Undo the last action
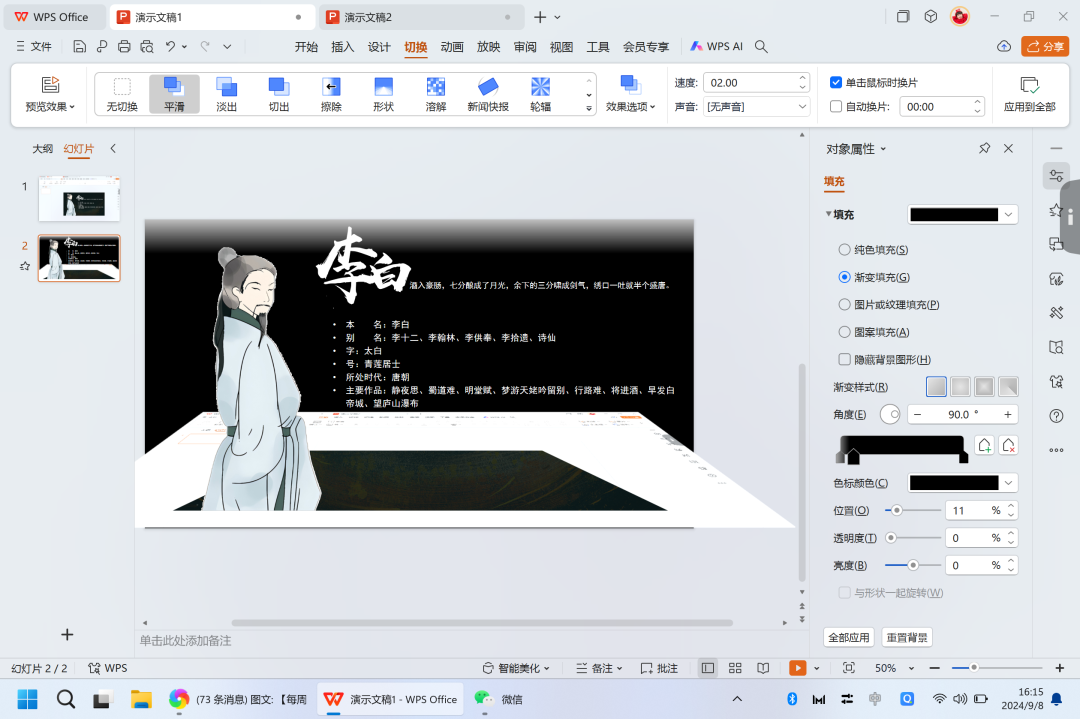1080x719 pixels. 170,46
